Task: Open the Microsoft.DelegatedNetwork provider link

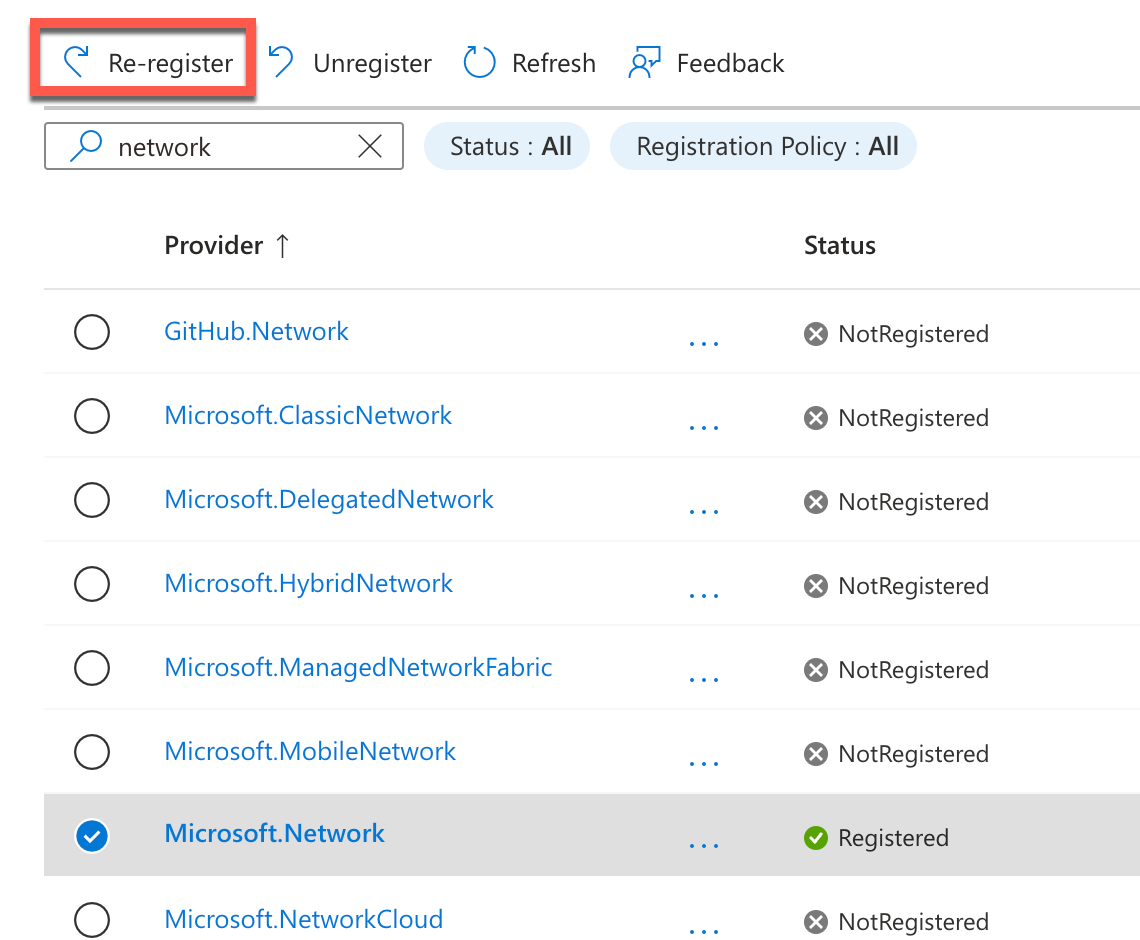Action: pyautogui.click(x=328, y=500)
